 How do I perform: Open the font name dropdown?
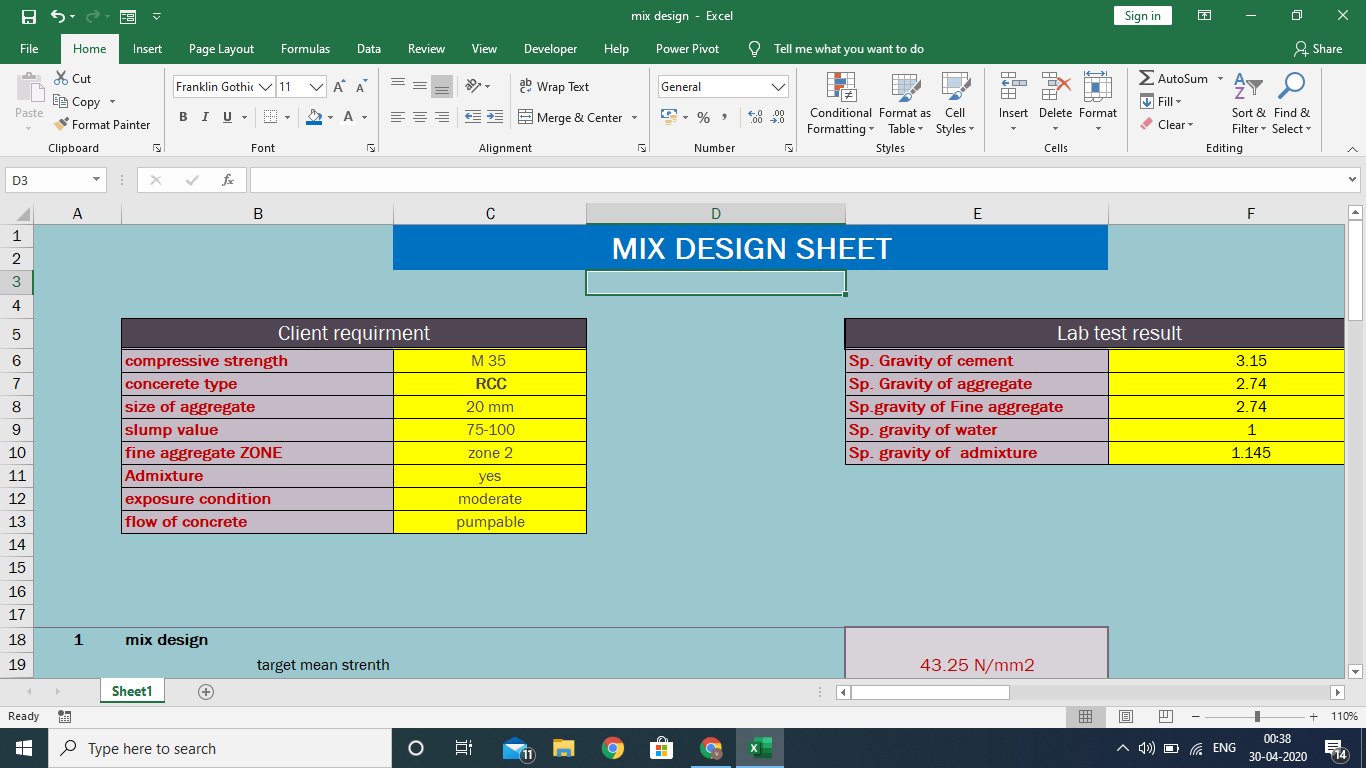point(265,86)
